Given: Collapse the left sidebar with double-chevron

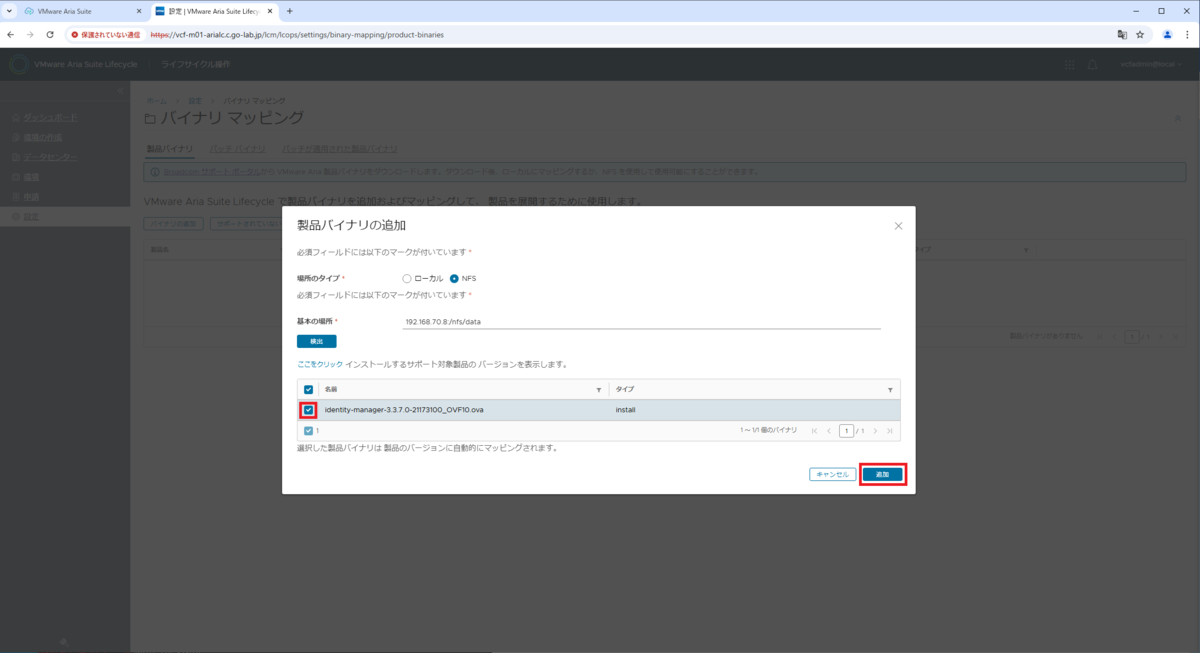Looking at the screenshot, I should pos(120,91).
